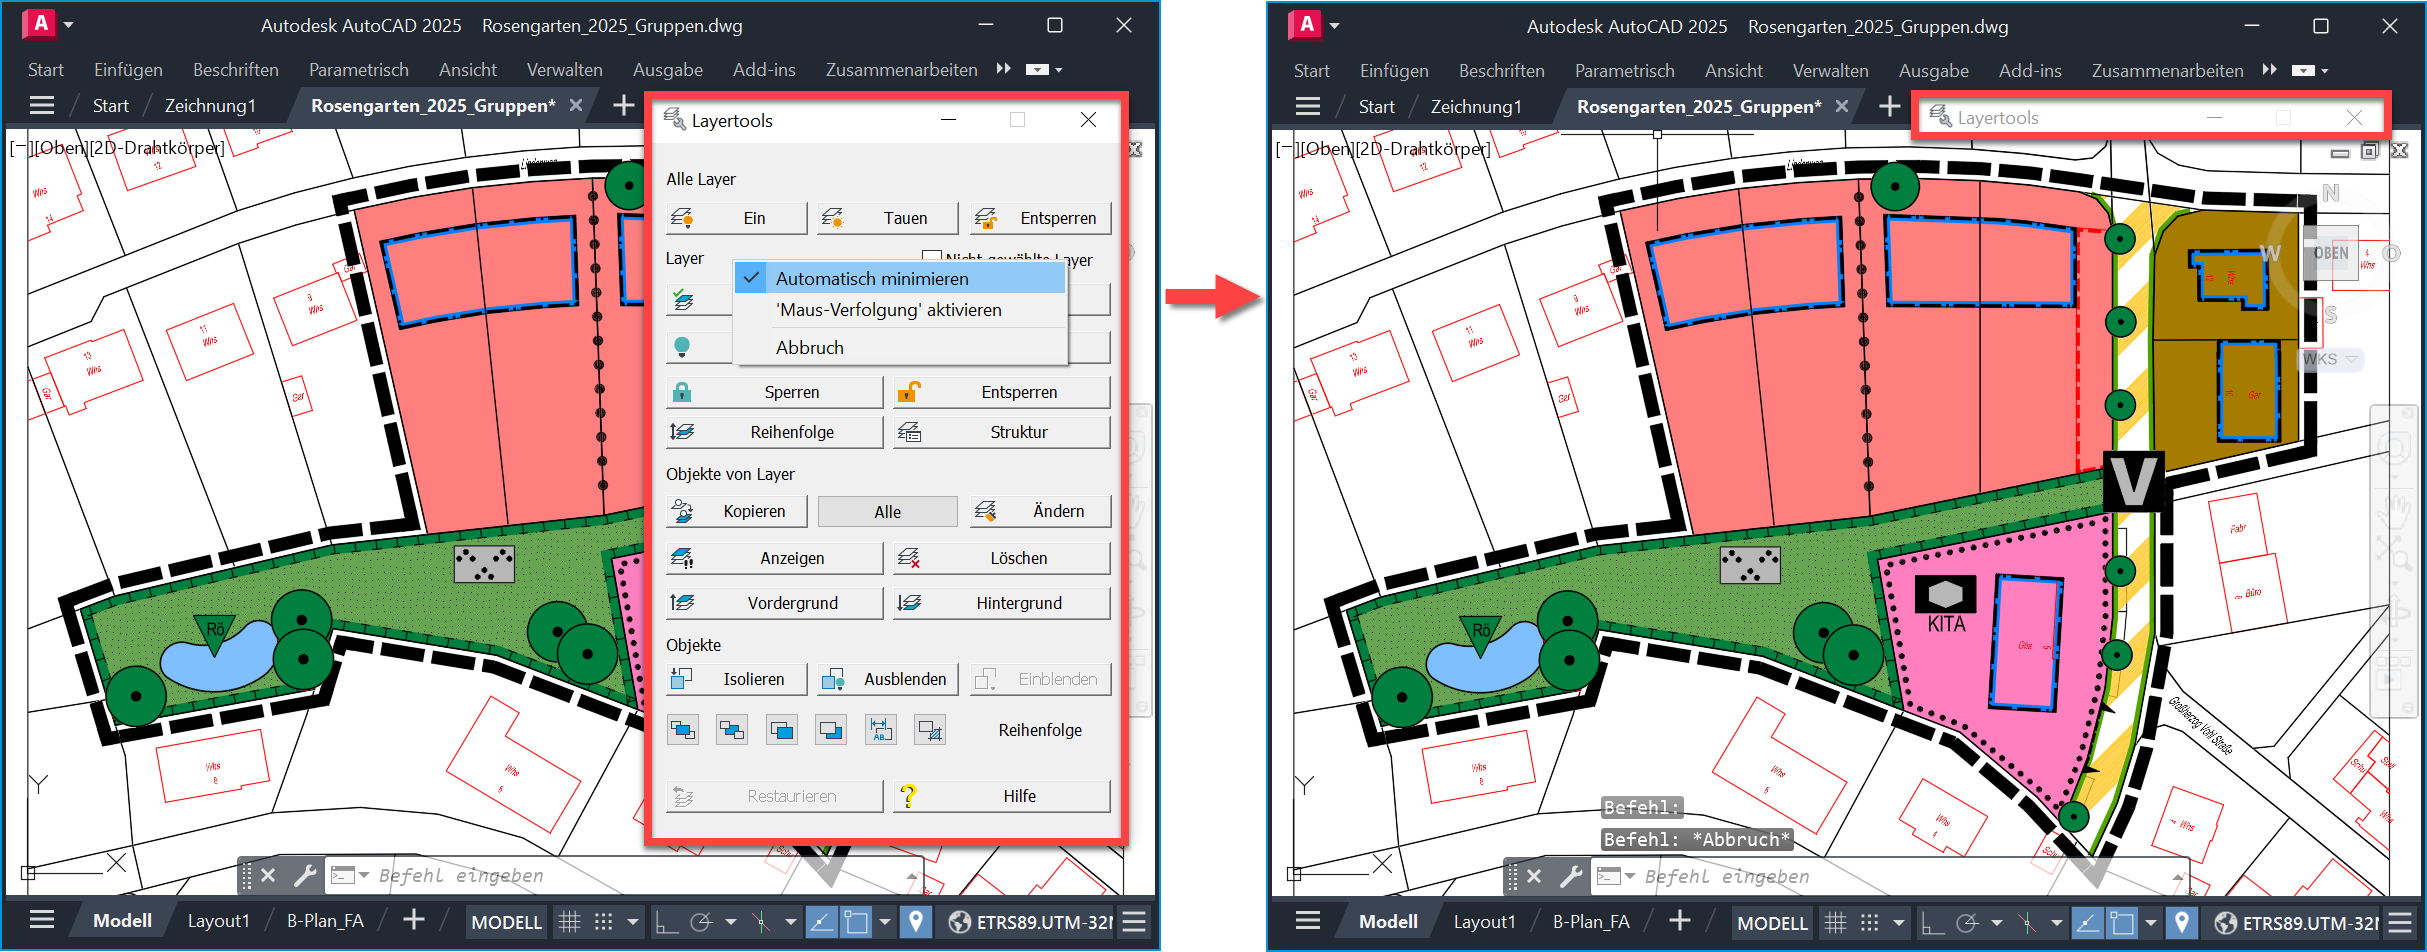
Task: Click the 'Alle' button under Objekte von Layer
Action: click(x=887, y=511)
